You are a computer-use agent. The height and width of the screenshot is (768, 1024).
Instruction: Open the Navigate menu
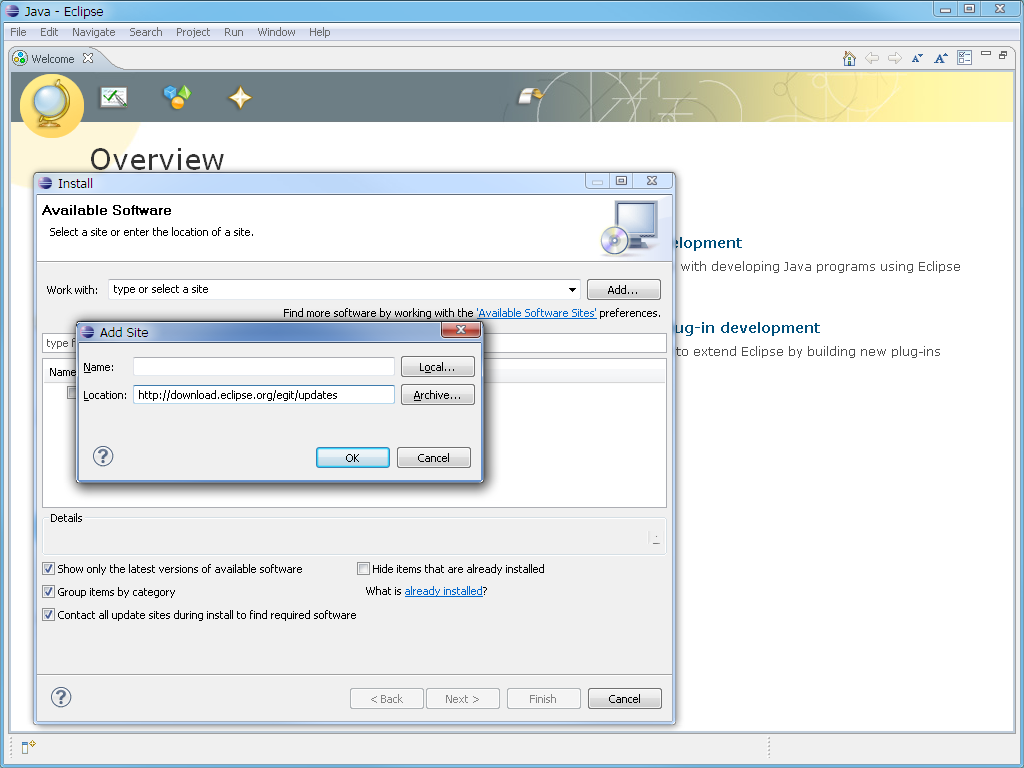[x=93, y=32]
